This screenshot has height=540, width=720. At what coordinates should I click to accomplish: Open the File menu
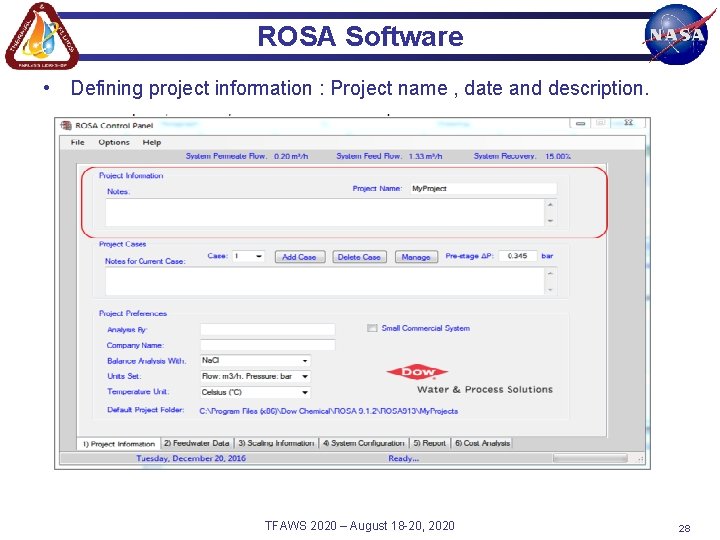(78, 142)
